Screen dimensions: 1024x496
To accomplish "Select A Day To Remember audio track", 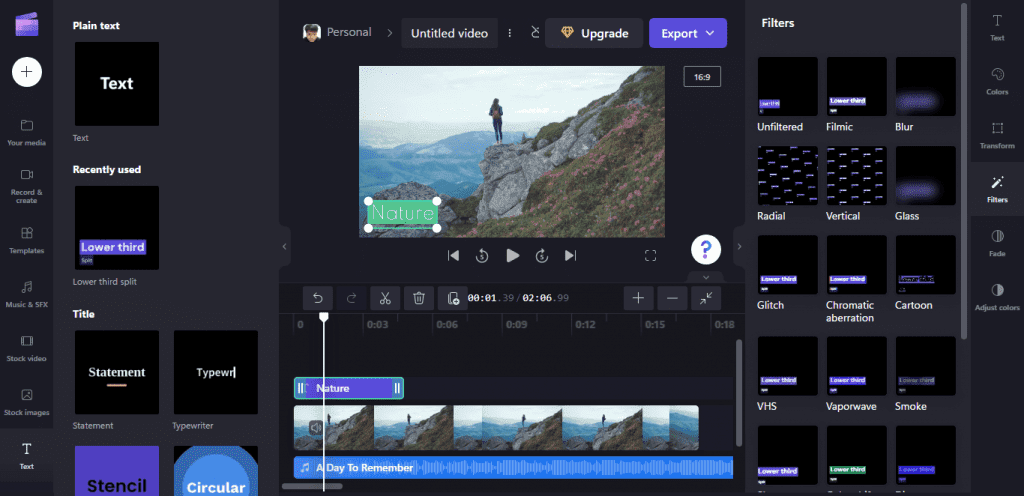I will pyautogui.click(x=513, y=467).
